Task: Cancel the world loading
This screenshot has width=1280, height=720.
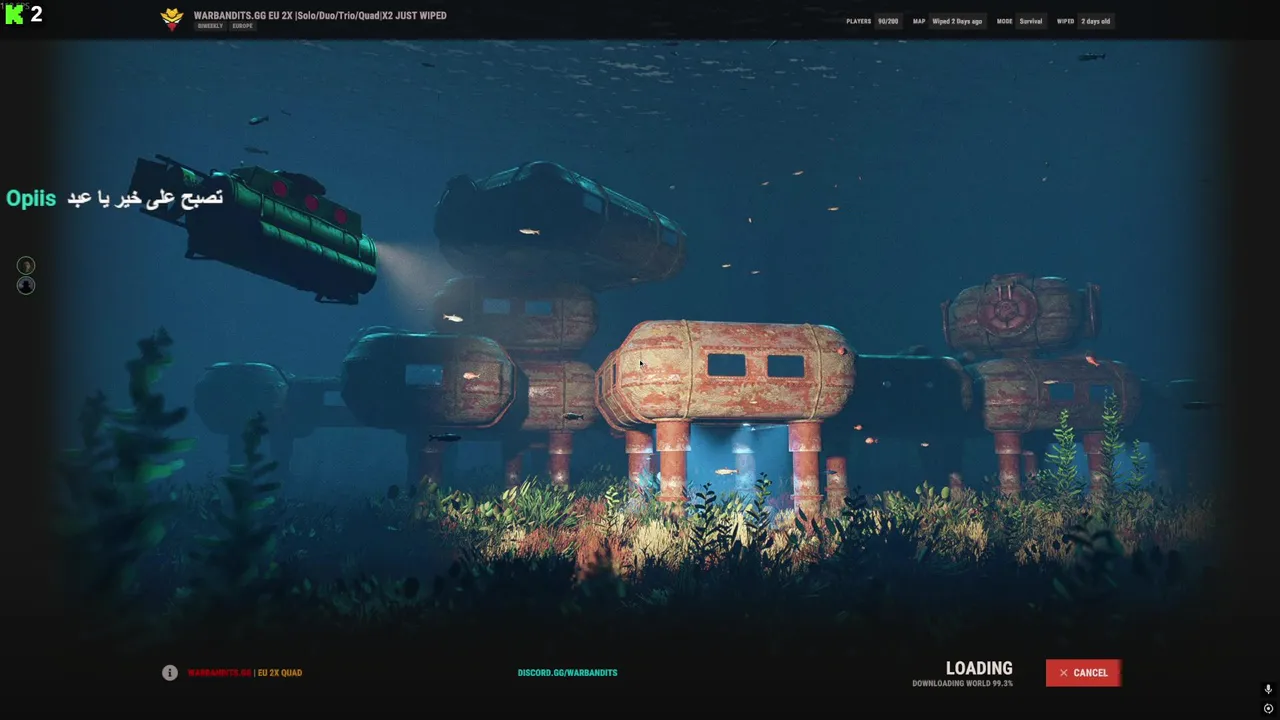Action: pos(1083,673)
